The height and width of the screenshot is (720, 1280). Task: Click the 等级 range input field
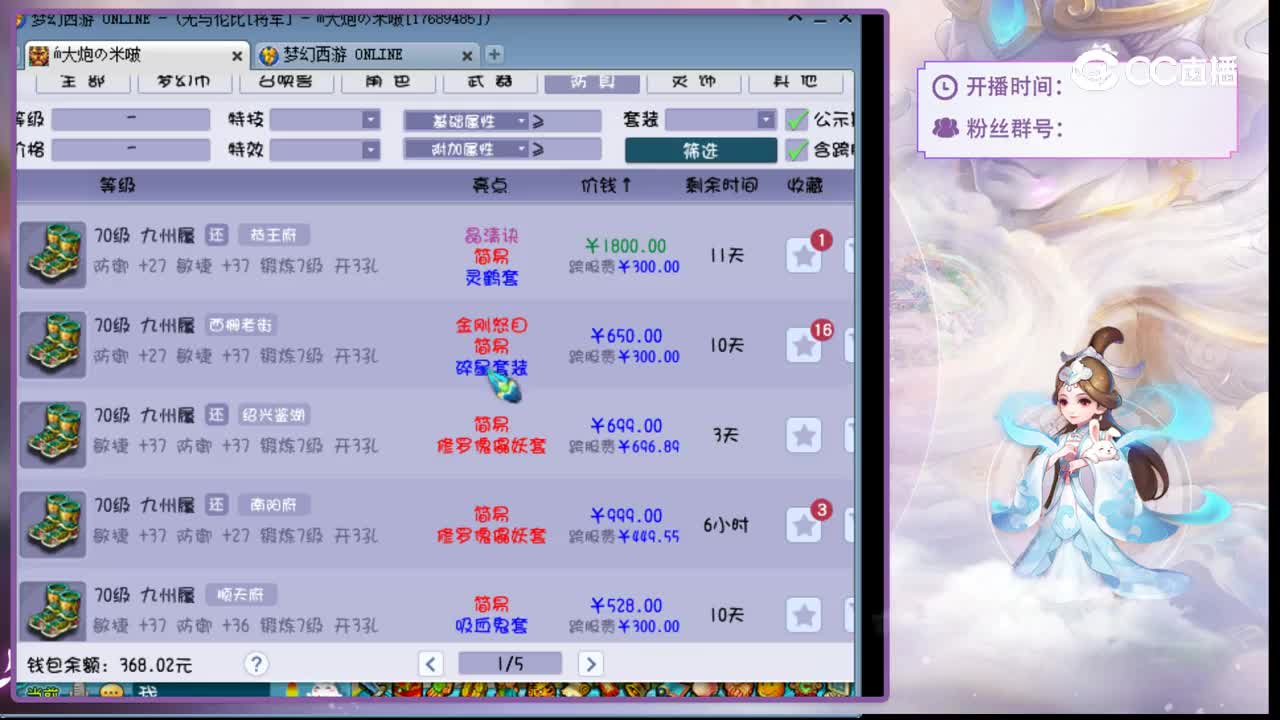[131, 120]
